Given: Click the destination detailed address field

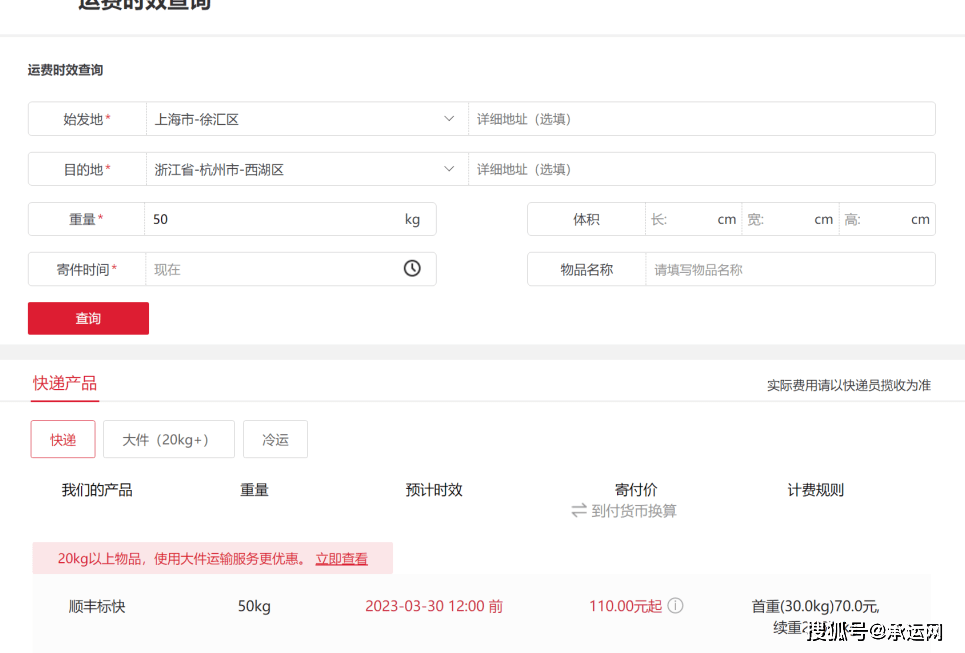Looking at the screenshot, I should (700, 169).
